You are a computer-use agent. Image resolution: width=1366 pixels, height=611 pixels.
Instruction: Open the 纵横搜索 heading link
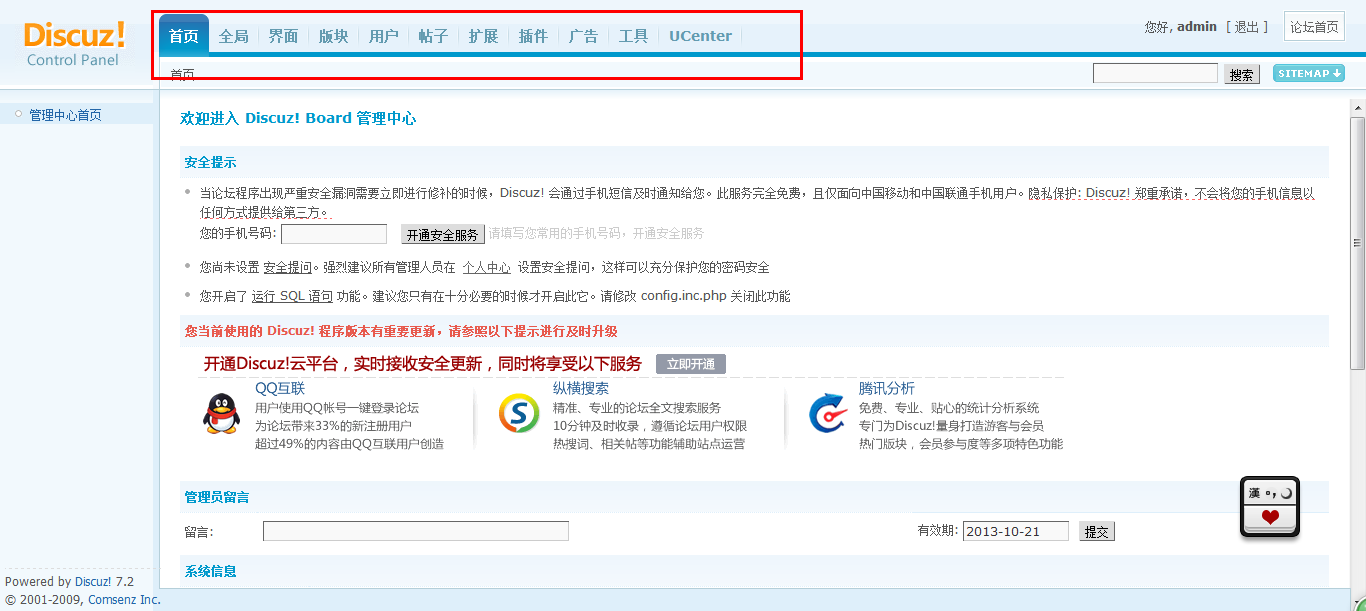click(x=581, y=388)
